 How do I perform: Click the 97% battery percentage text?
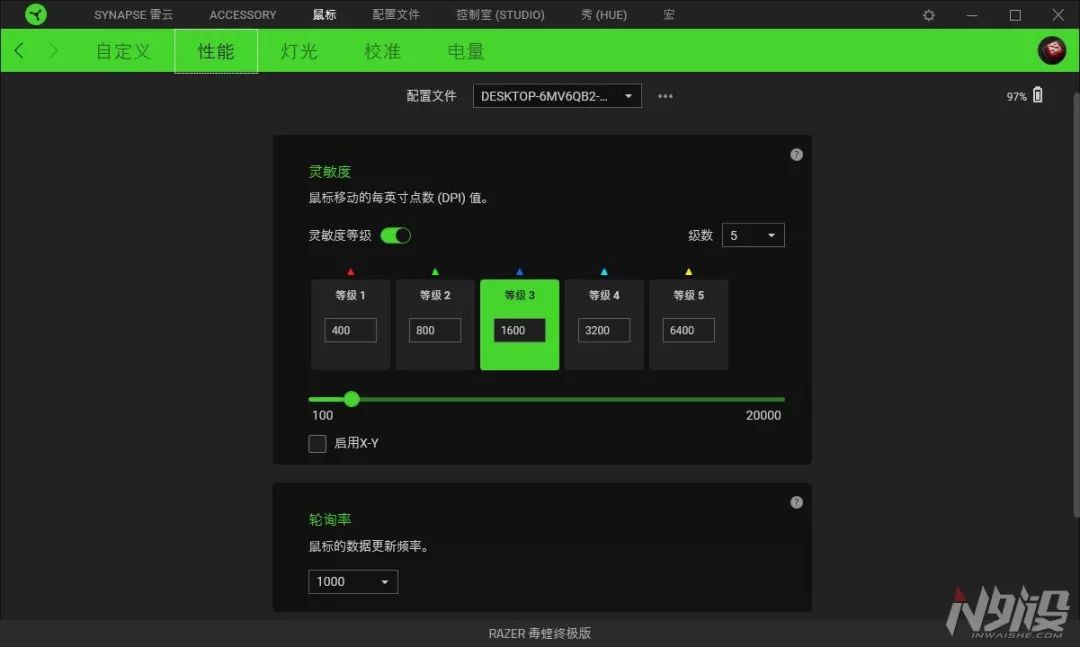(x=1016, y=96)
